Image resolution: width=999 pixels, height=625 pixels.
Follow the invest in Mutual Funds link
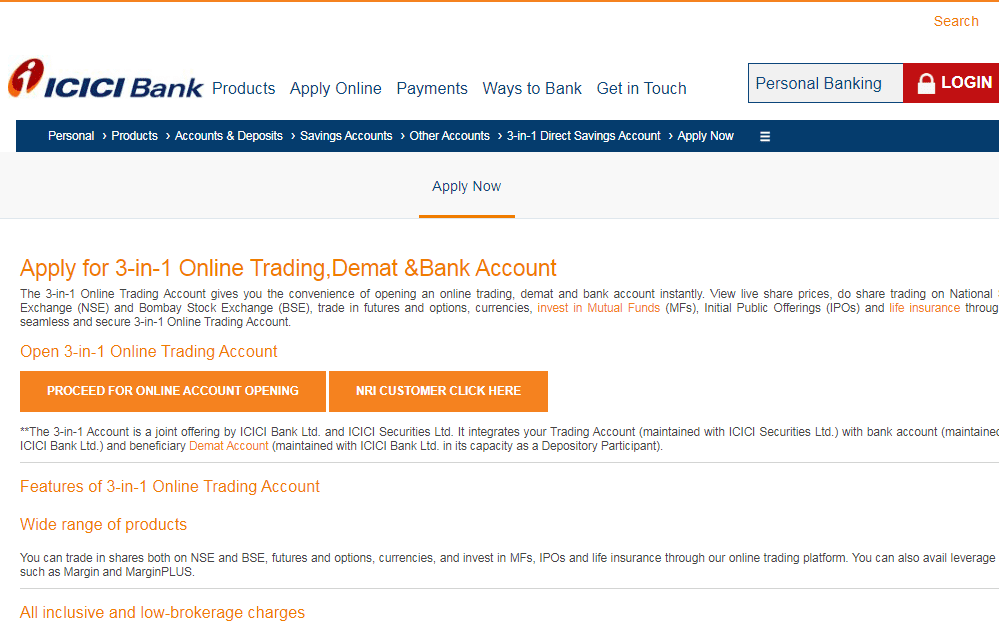[598, 308]
